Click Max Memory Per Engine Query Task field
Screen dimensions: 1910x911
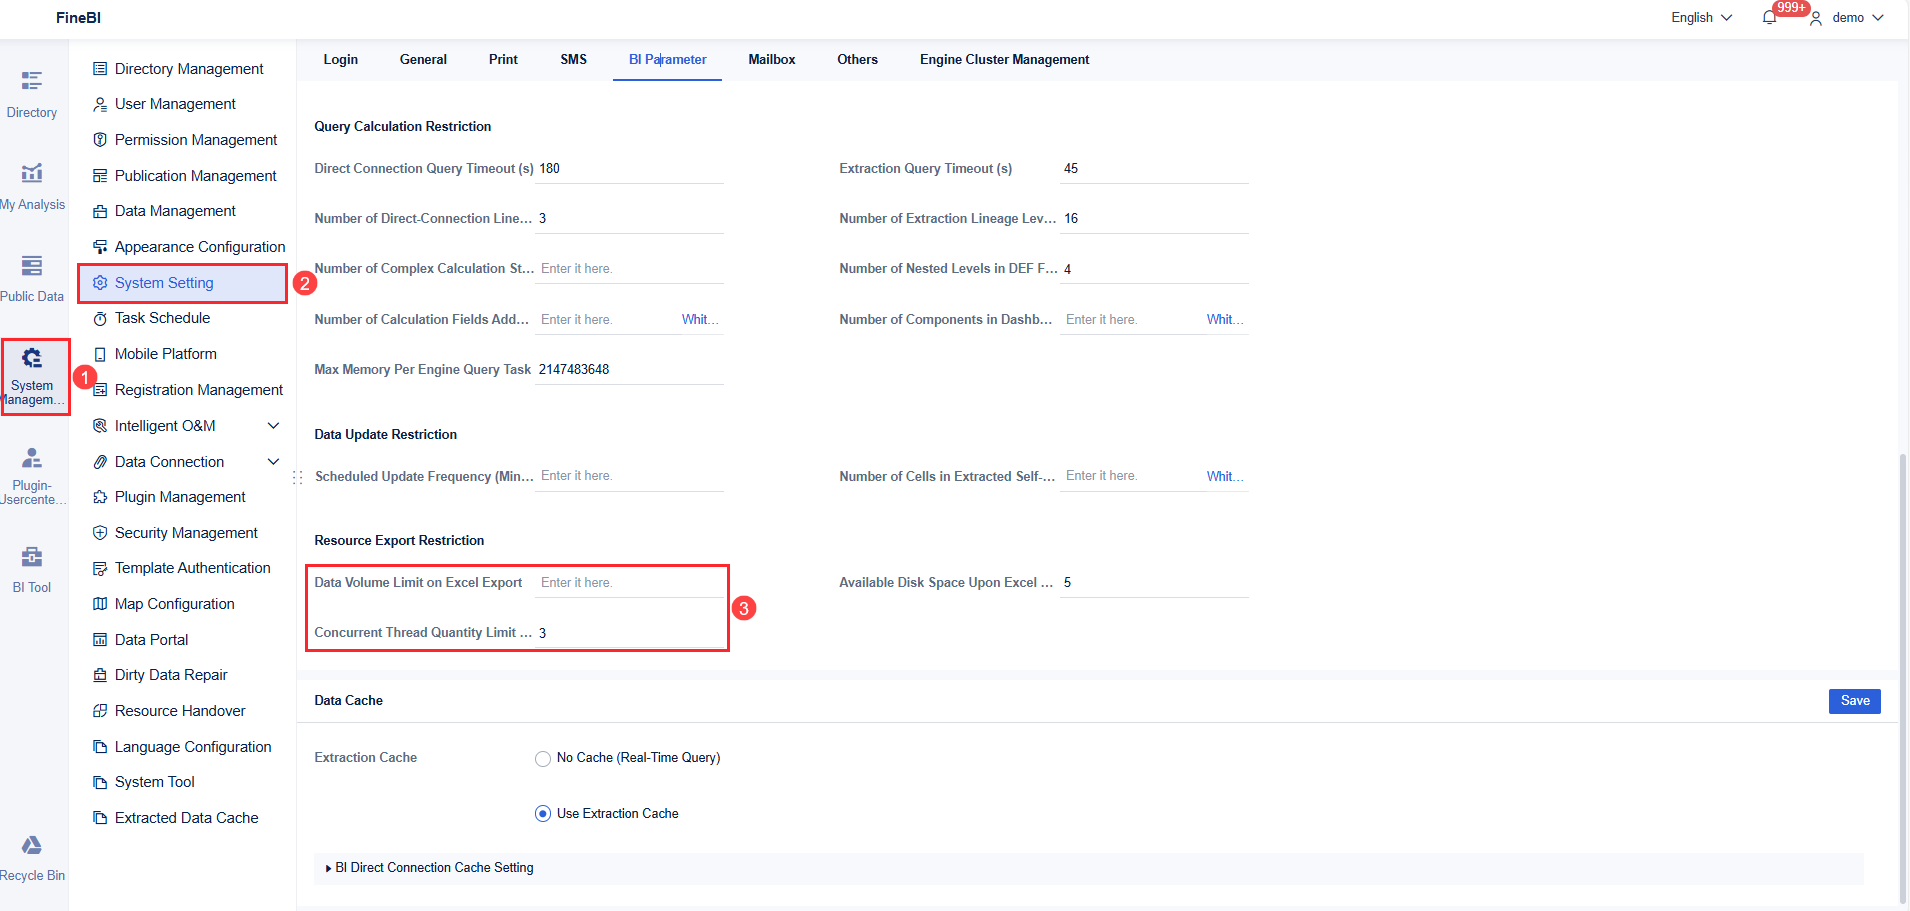pos(629,370)
